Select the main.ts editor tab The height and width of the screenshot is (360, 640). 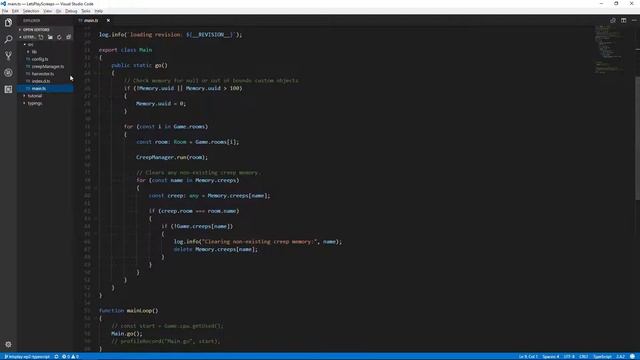tap(92, 20)
